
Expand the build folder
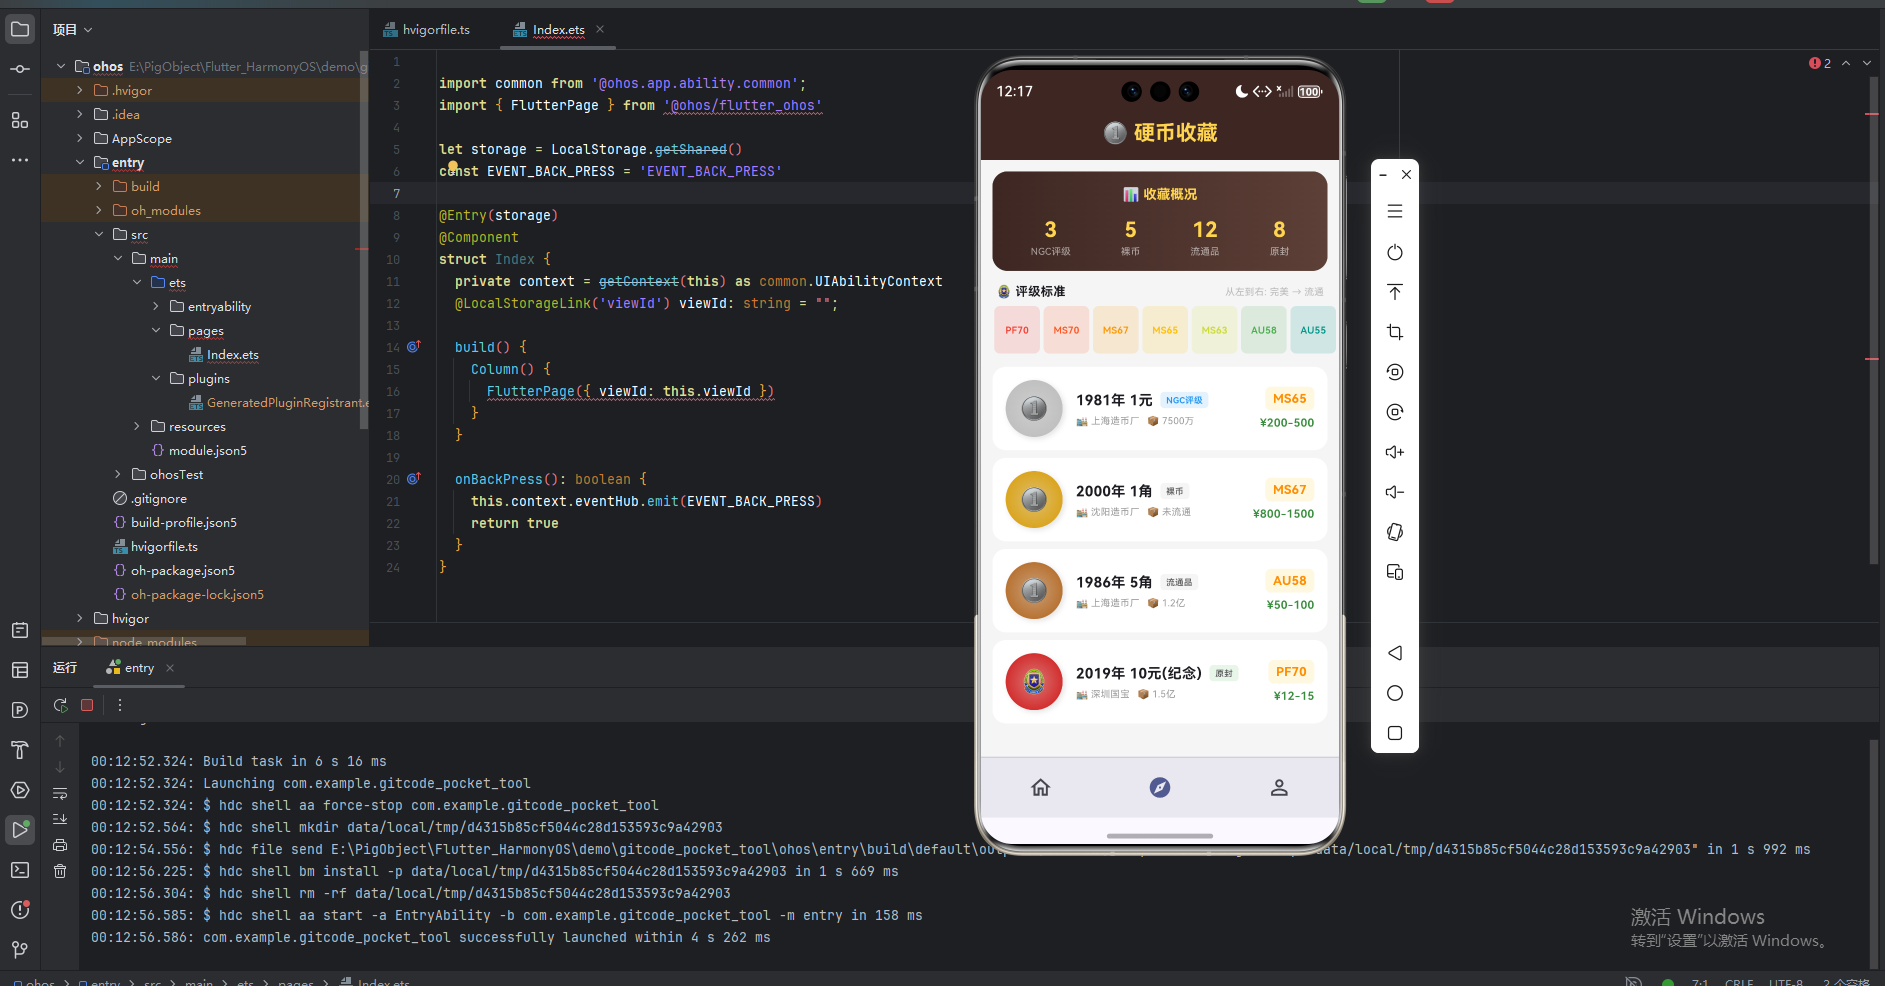coord(99,186)
